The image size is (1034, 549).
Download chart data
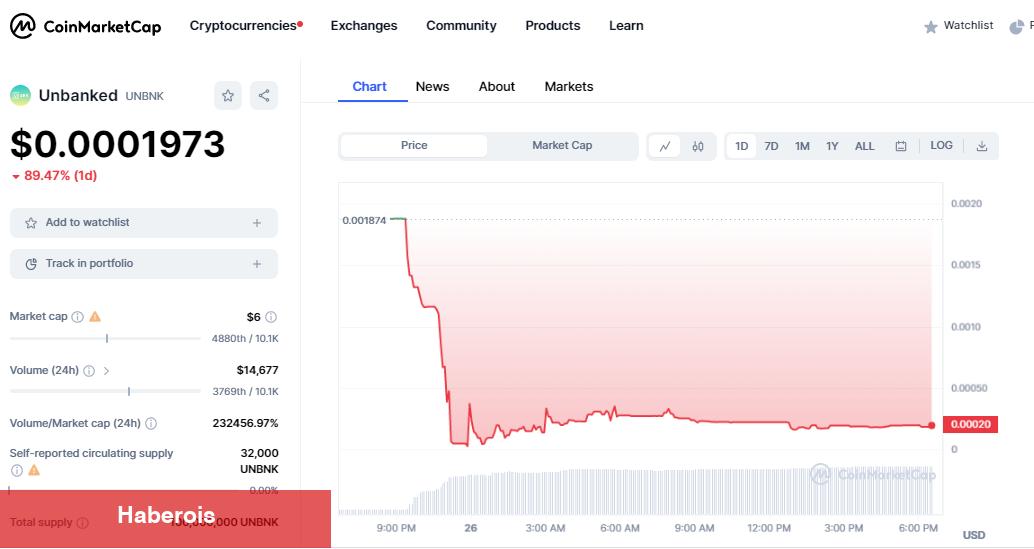(981, 146)
